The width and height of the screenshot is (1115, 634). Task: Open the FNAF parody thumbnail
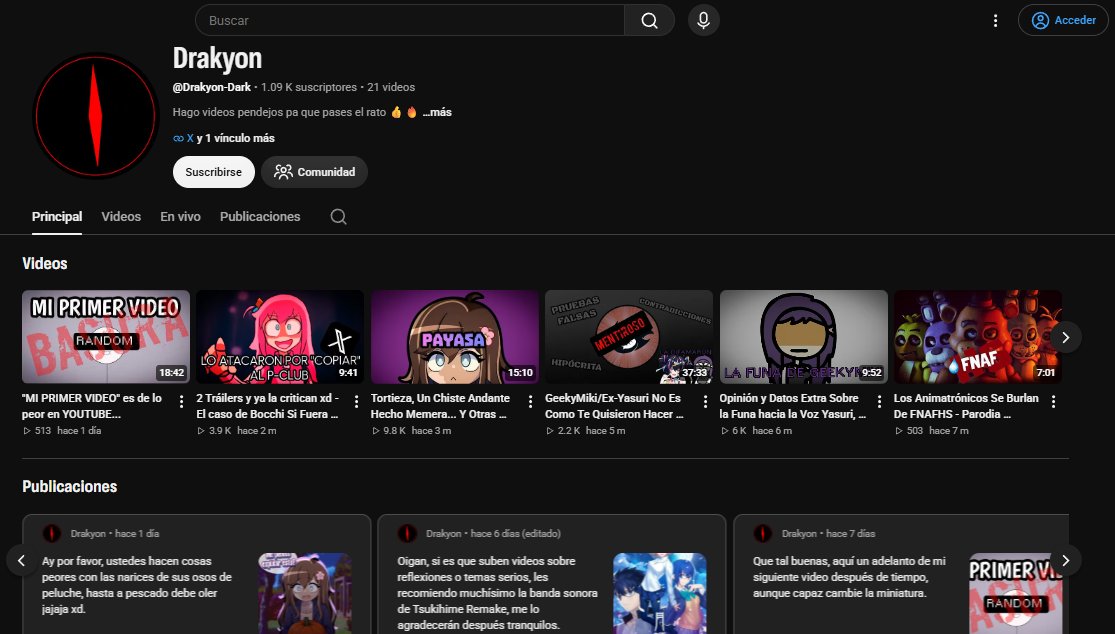pyautogui.click(x=978, y=337)
